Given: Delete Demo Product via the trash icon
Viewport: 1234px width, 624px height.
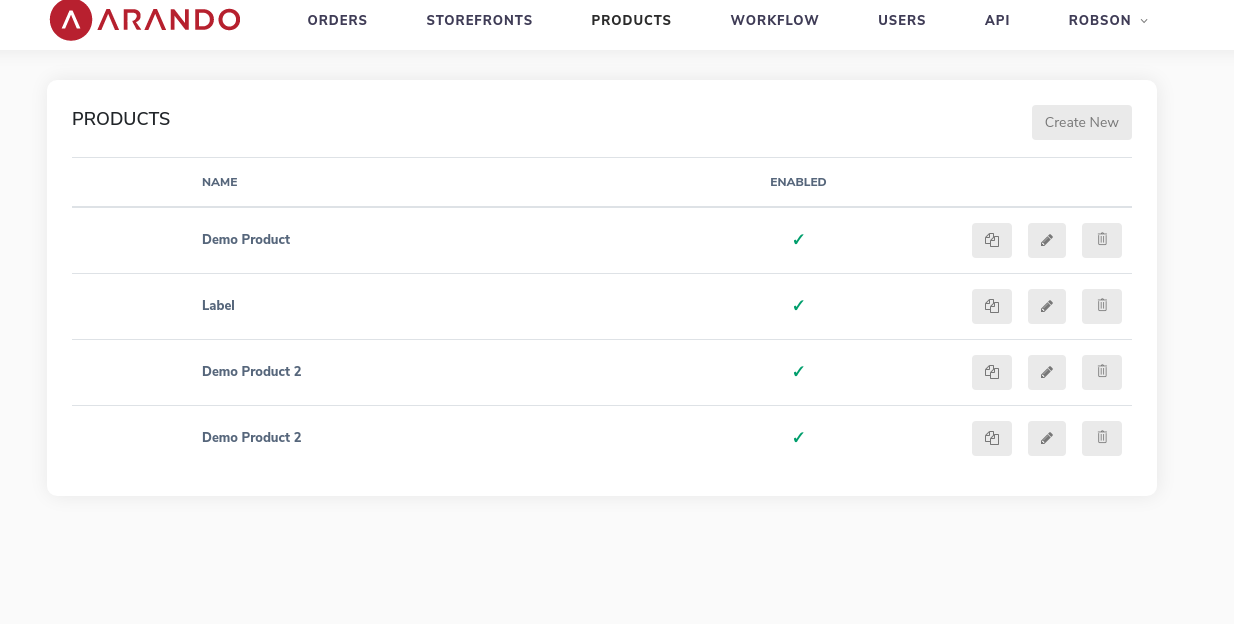Looking at the screenshot, I should tap(1101, 240).
